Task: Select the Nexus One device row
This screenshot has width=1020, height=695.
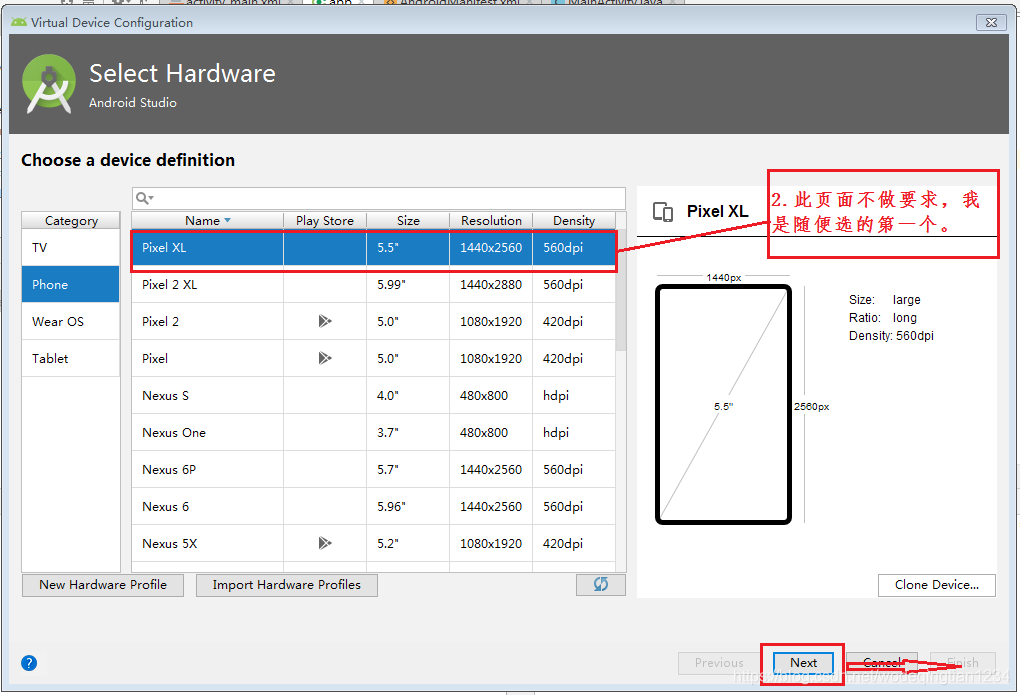Action: (373, 433)
